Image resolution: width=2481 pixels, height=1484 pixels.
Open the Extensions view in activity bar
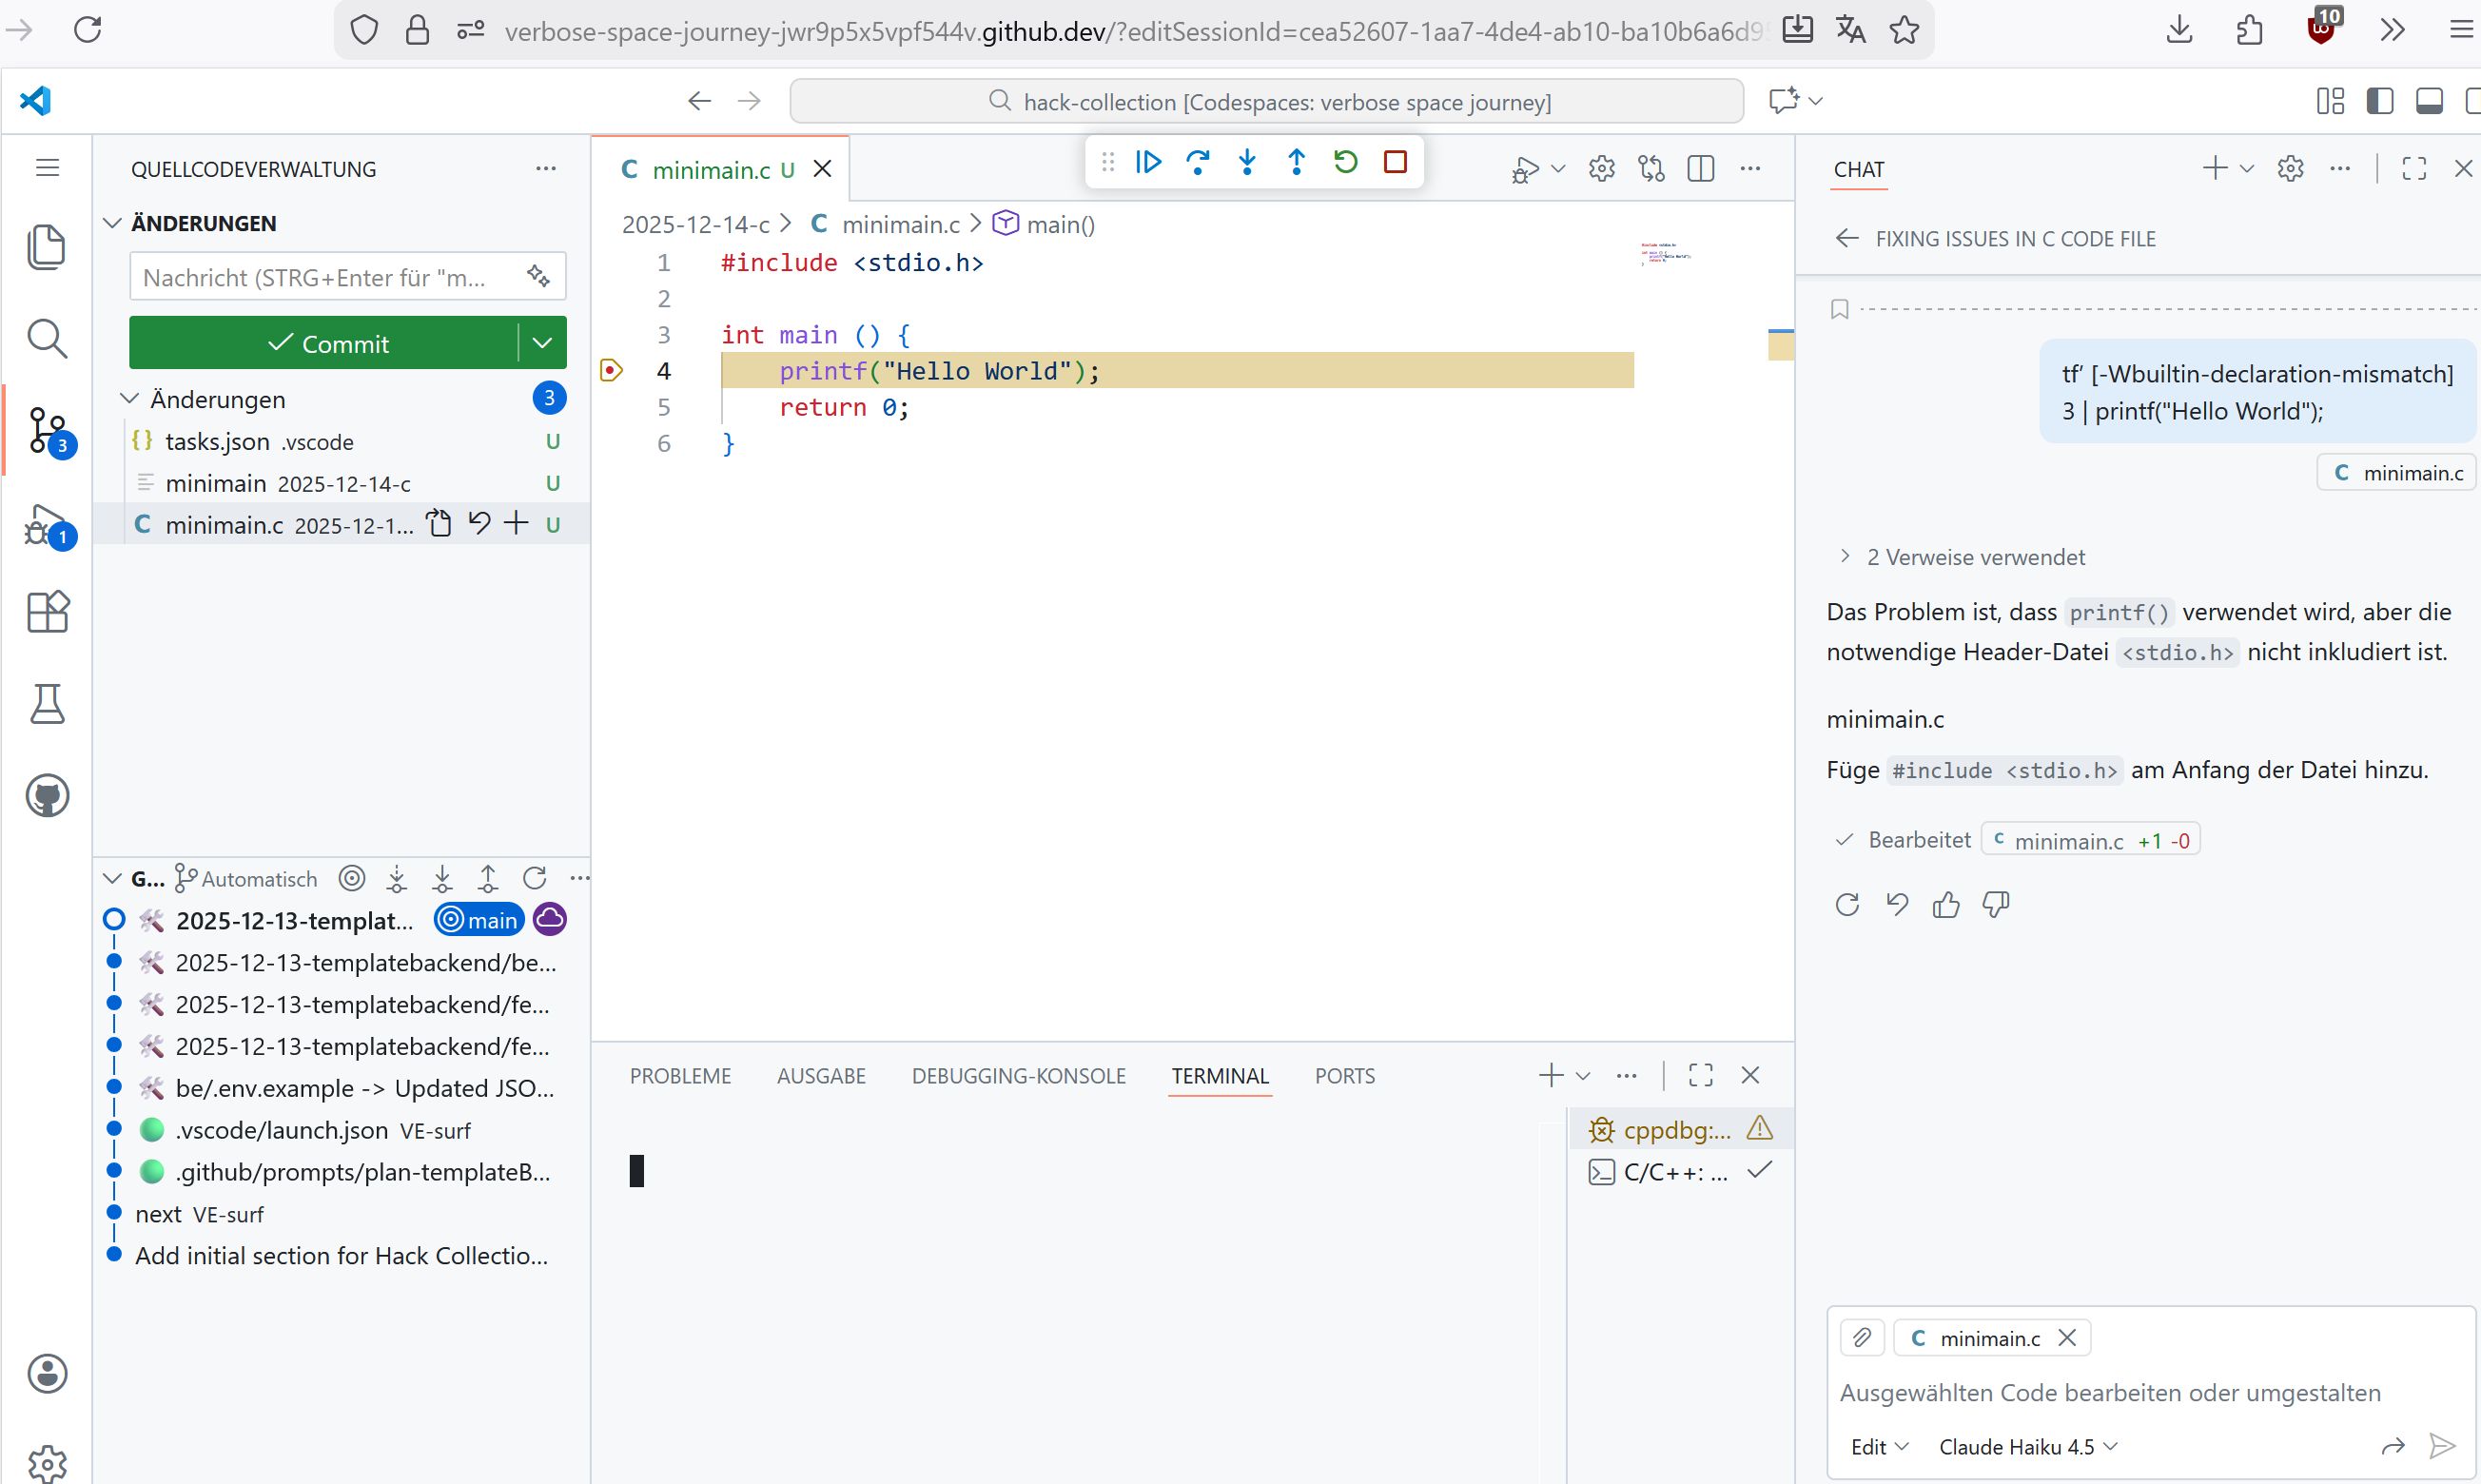pos(47,611)
